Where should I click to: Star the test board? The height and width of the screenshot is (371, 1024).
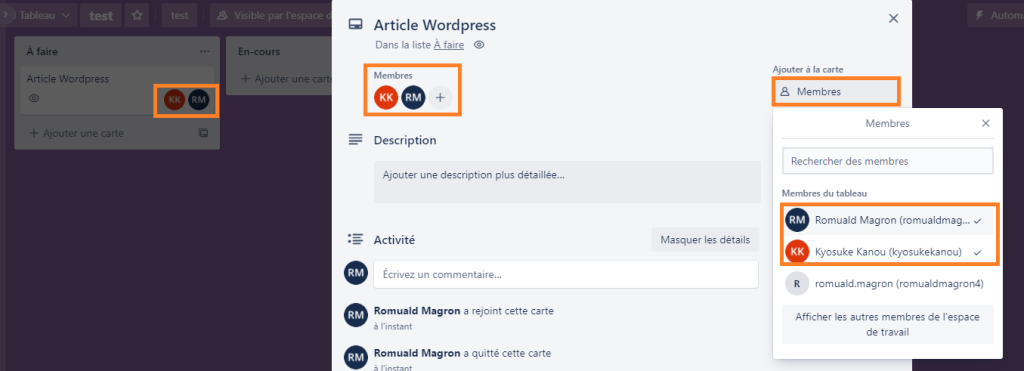click(137, 16)
